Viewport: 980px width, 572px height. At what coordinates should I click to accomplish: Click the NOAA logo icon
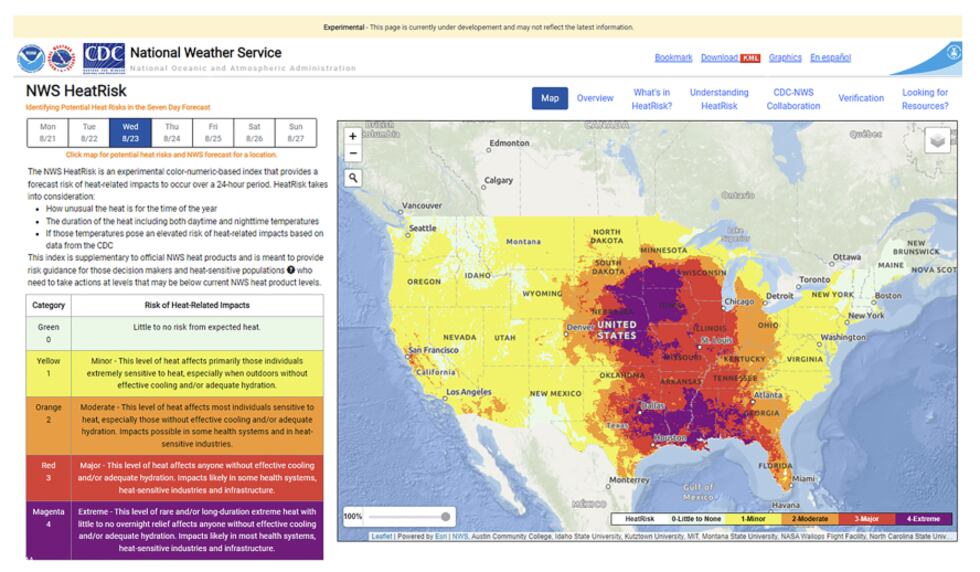31,58
